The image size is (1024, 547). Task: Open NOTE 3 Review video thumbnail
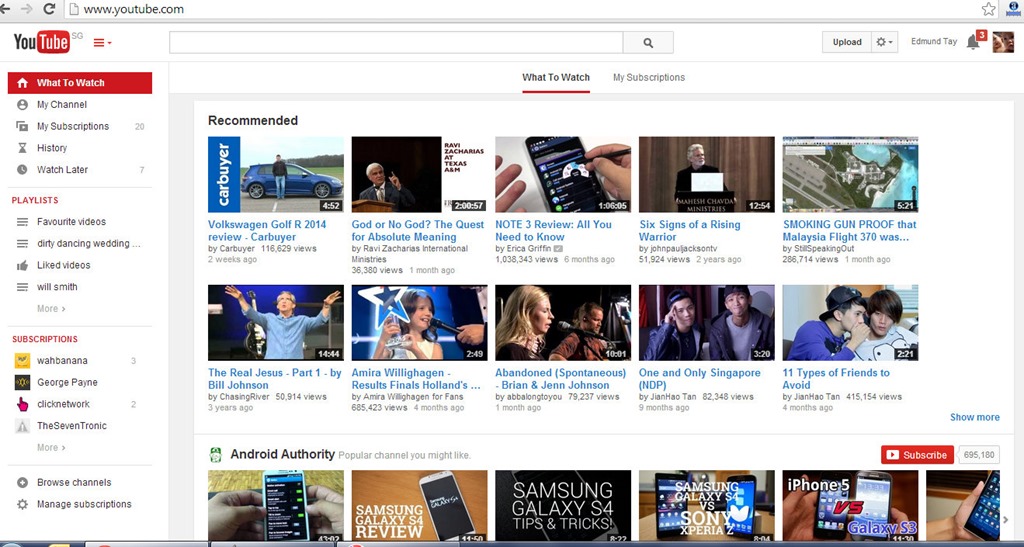[x=563, y=174]
